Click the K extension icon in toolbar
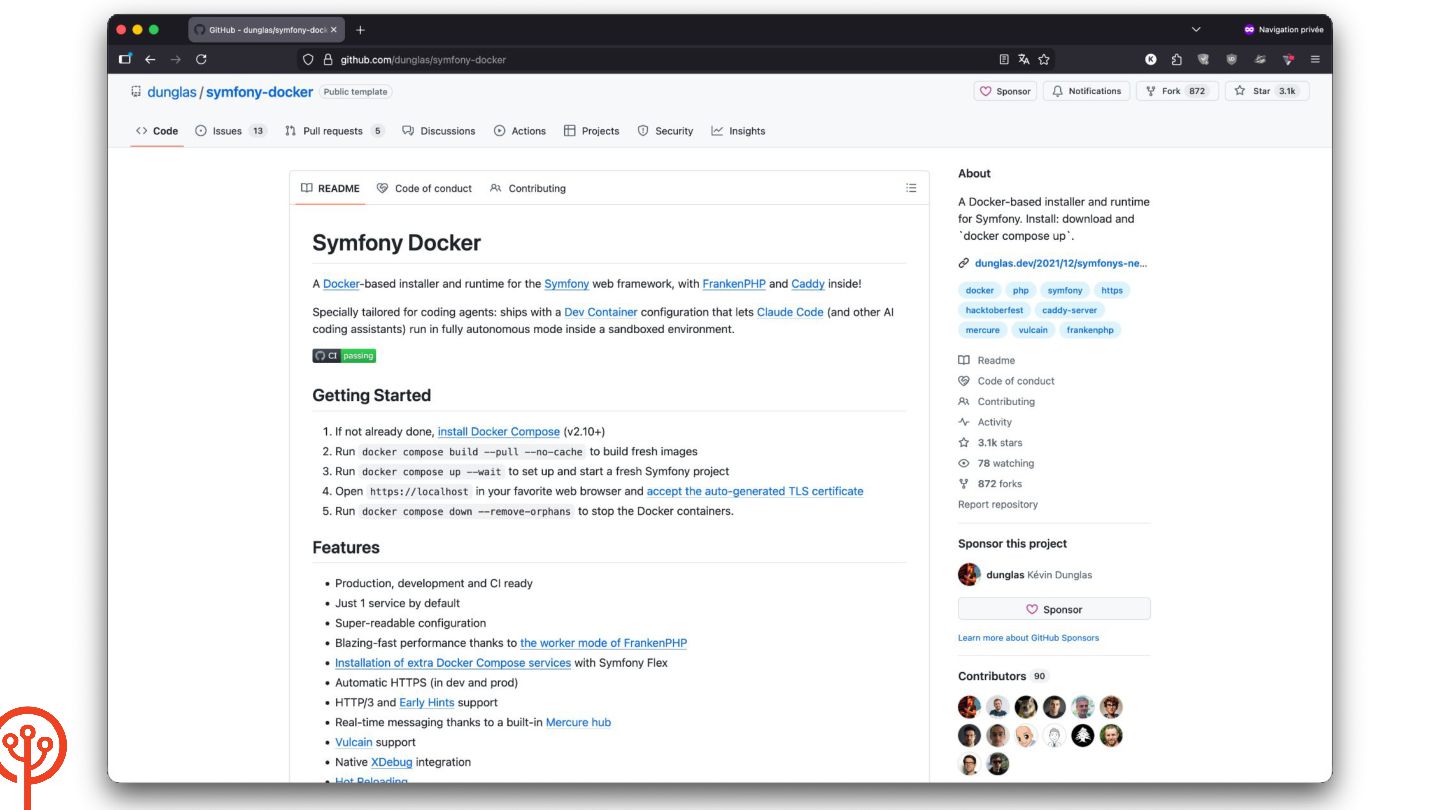 pyautogui.click(x=1151, y=59)
